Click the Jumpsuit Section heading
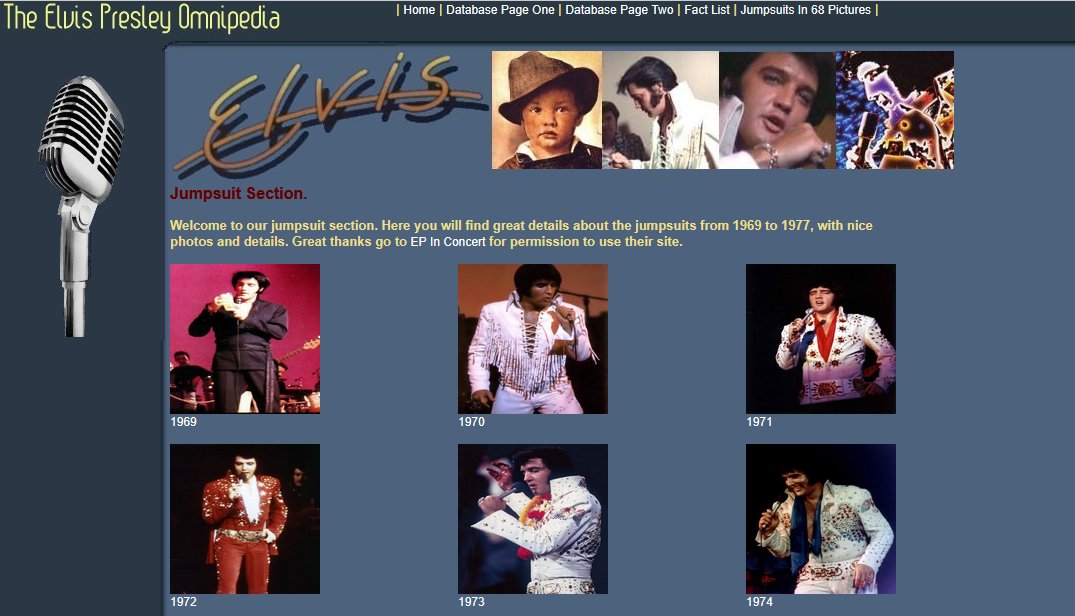 point(239,193)
